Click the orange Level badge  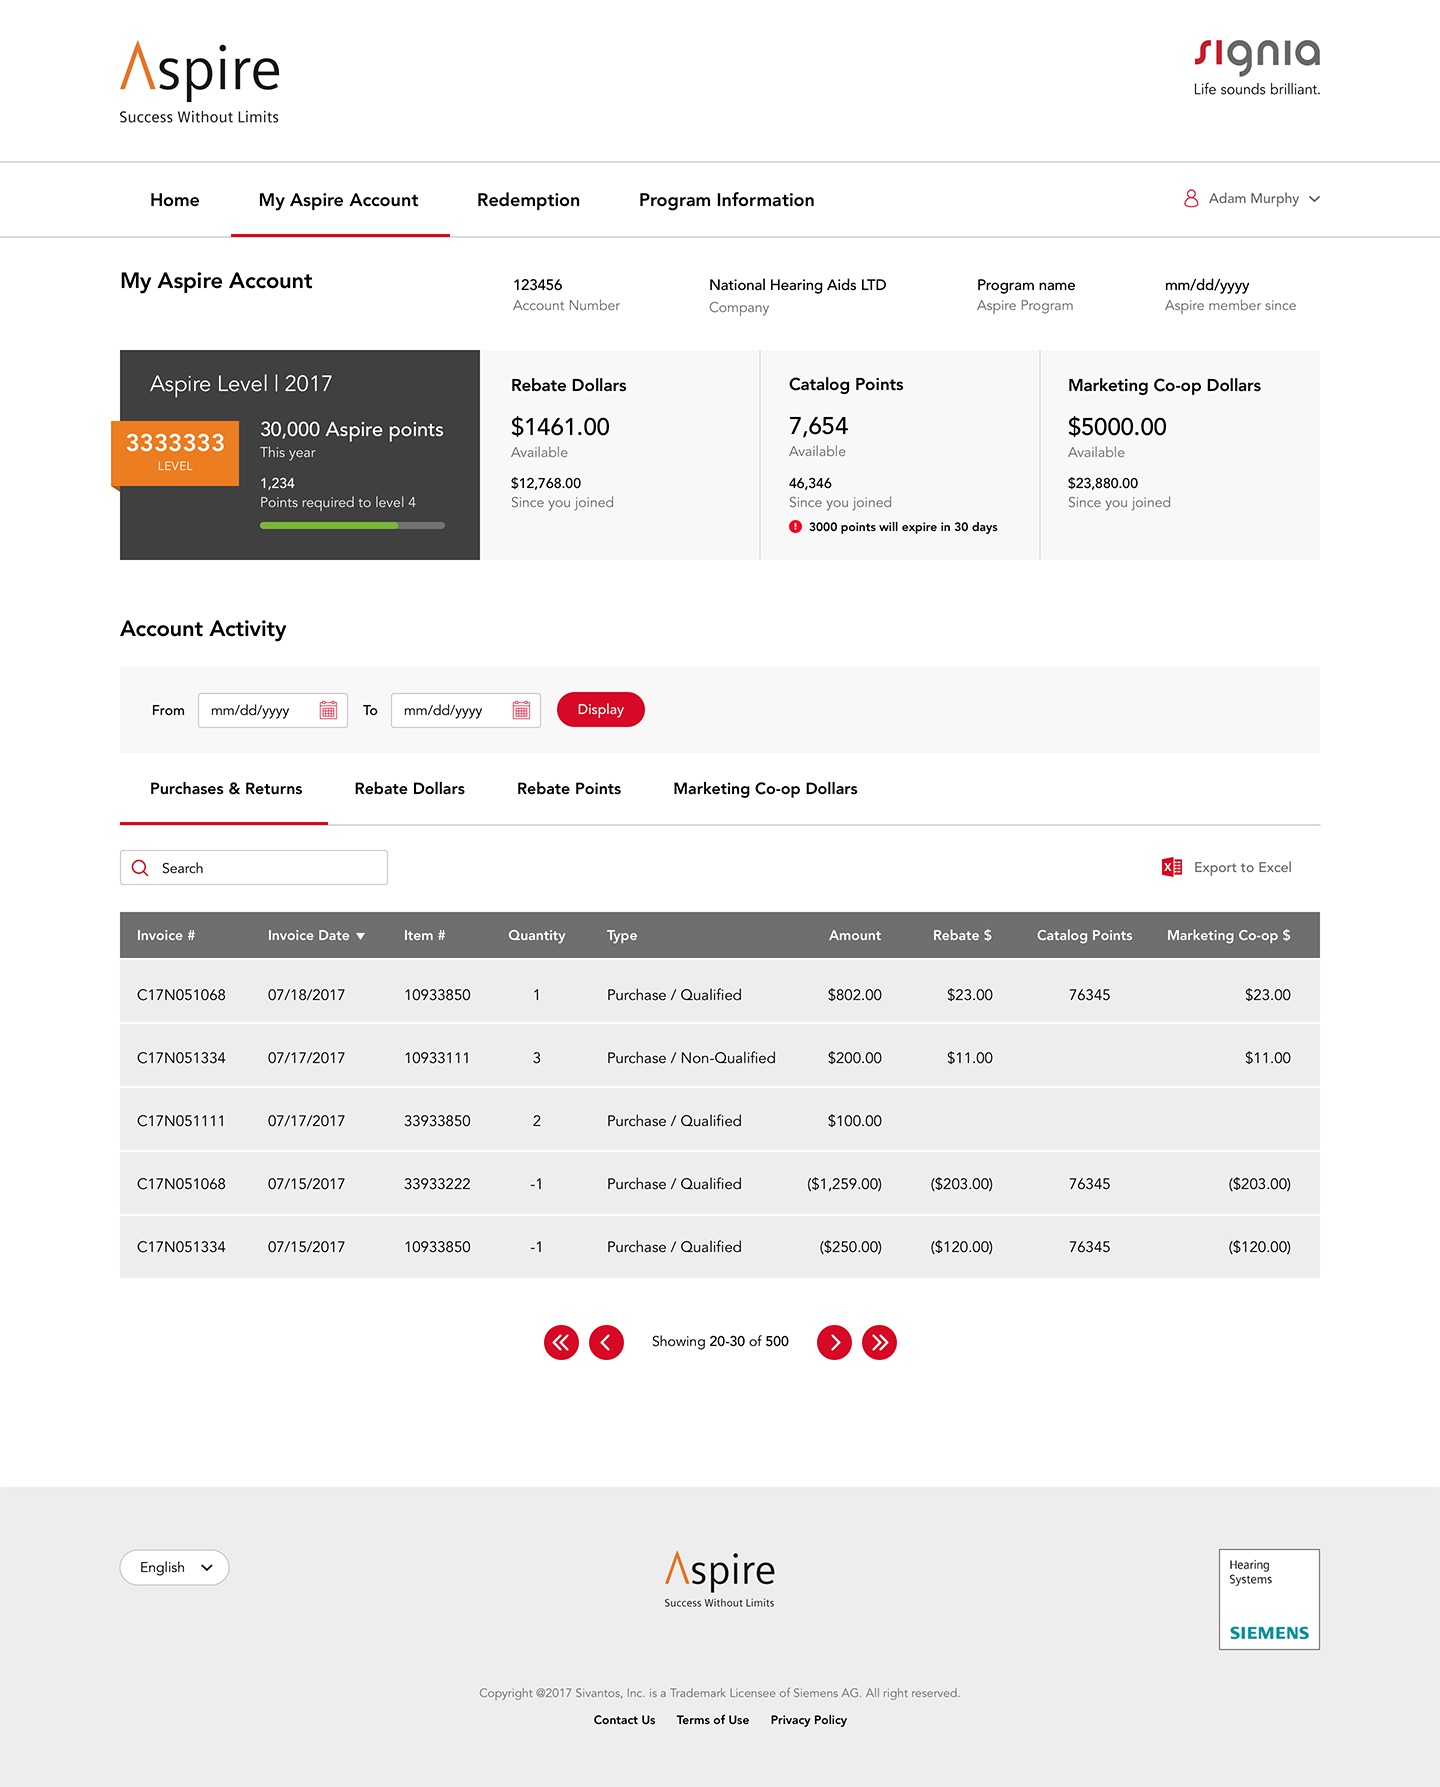[175, 454]
